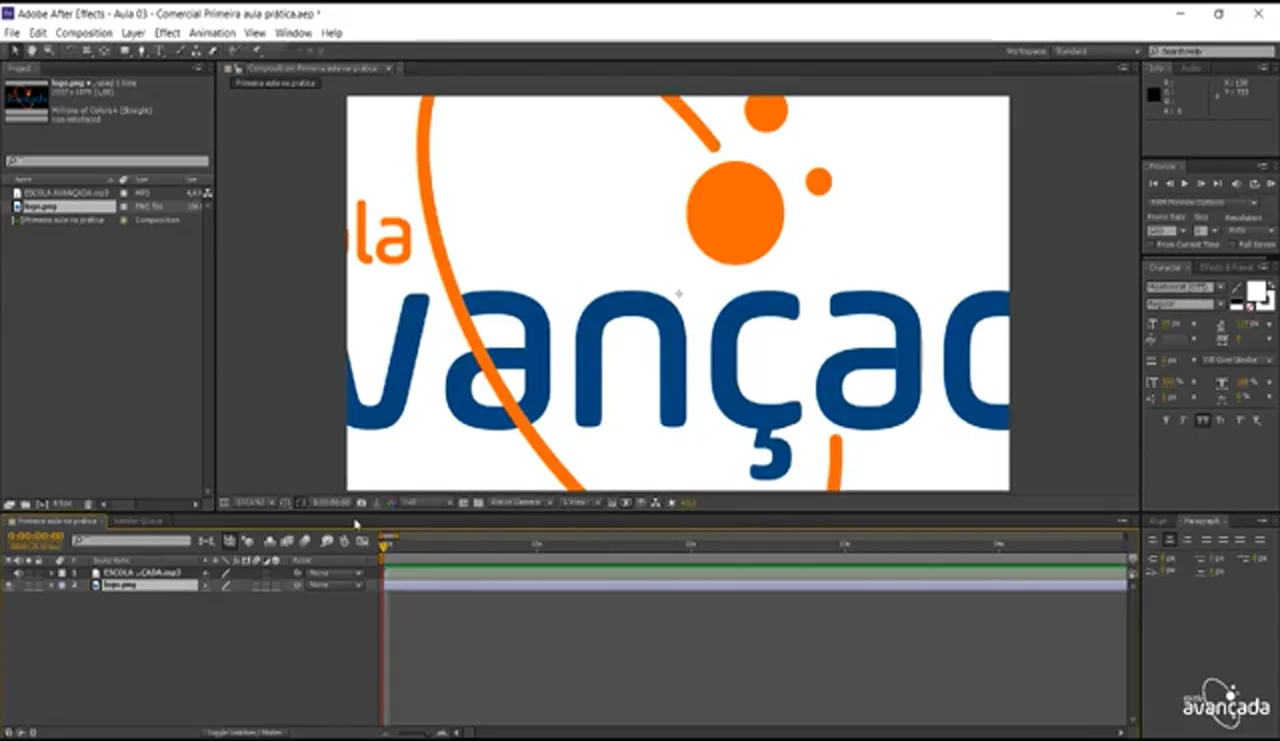Enable the Full Screen checkbox

tap(1235, 245)
